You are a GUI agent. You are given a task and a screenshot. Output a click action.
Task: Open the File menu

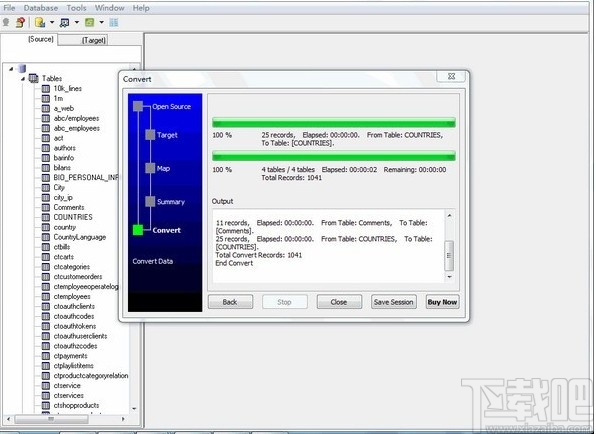point(9,8)
